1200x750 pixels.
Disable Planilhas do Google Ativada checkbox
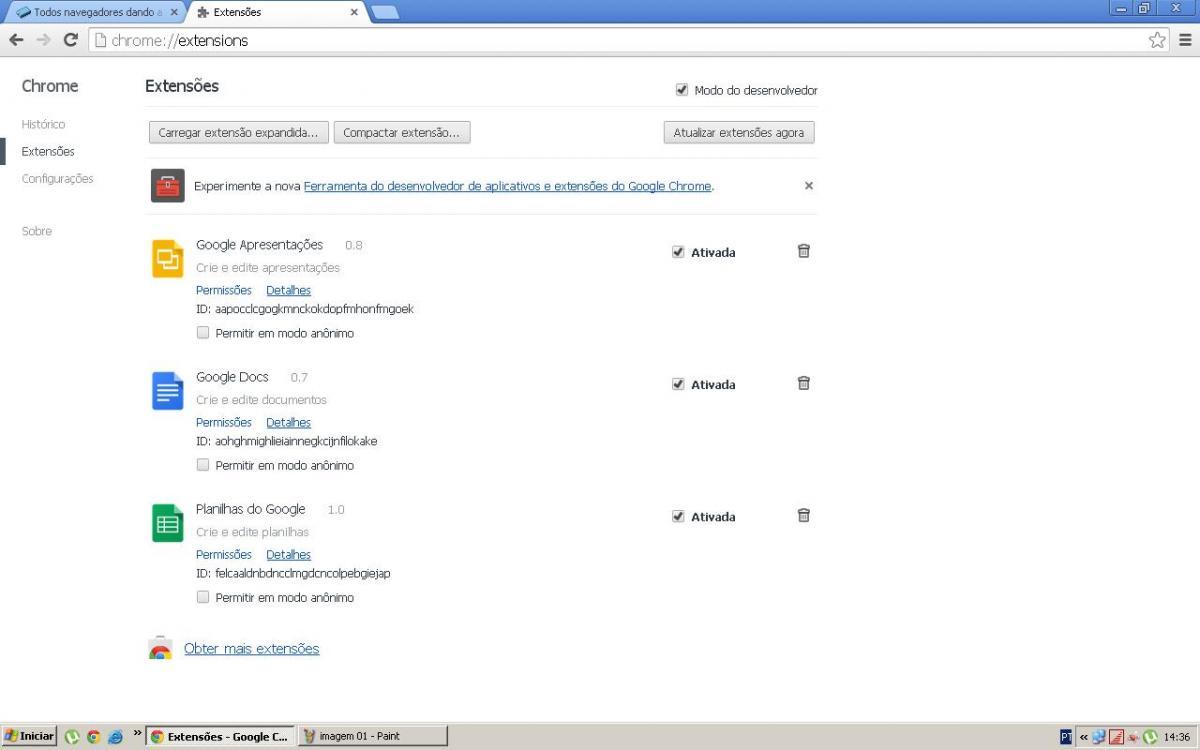tap(678, 516)
